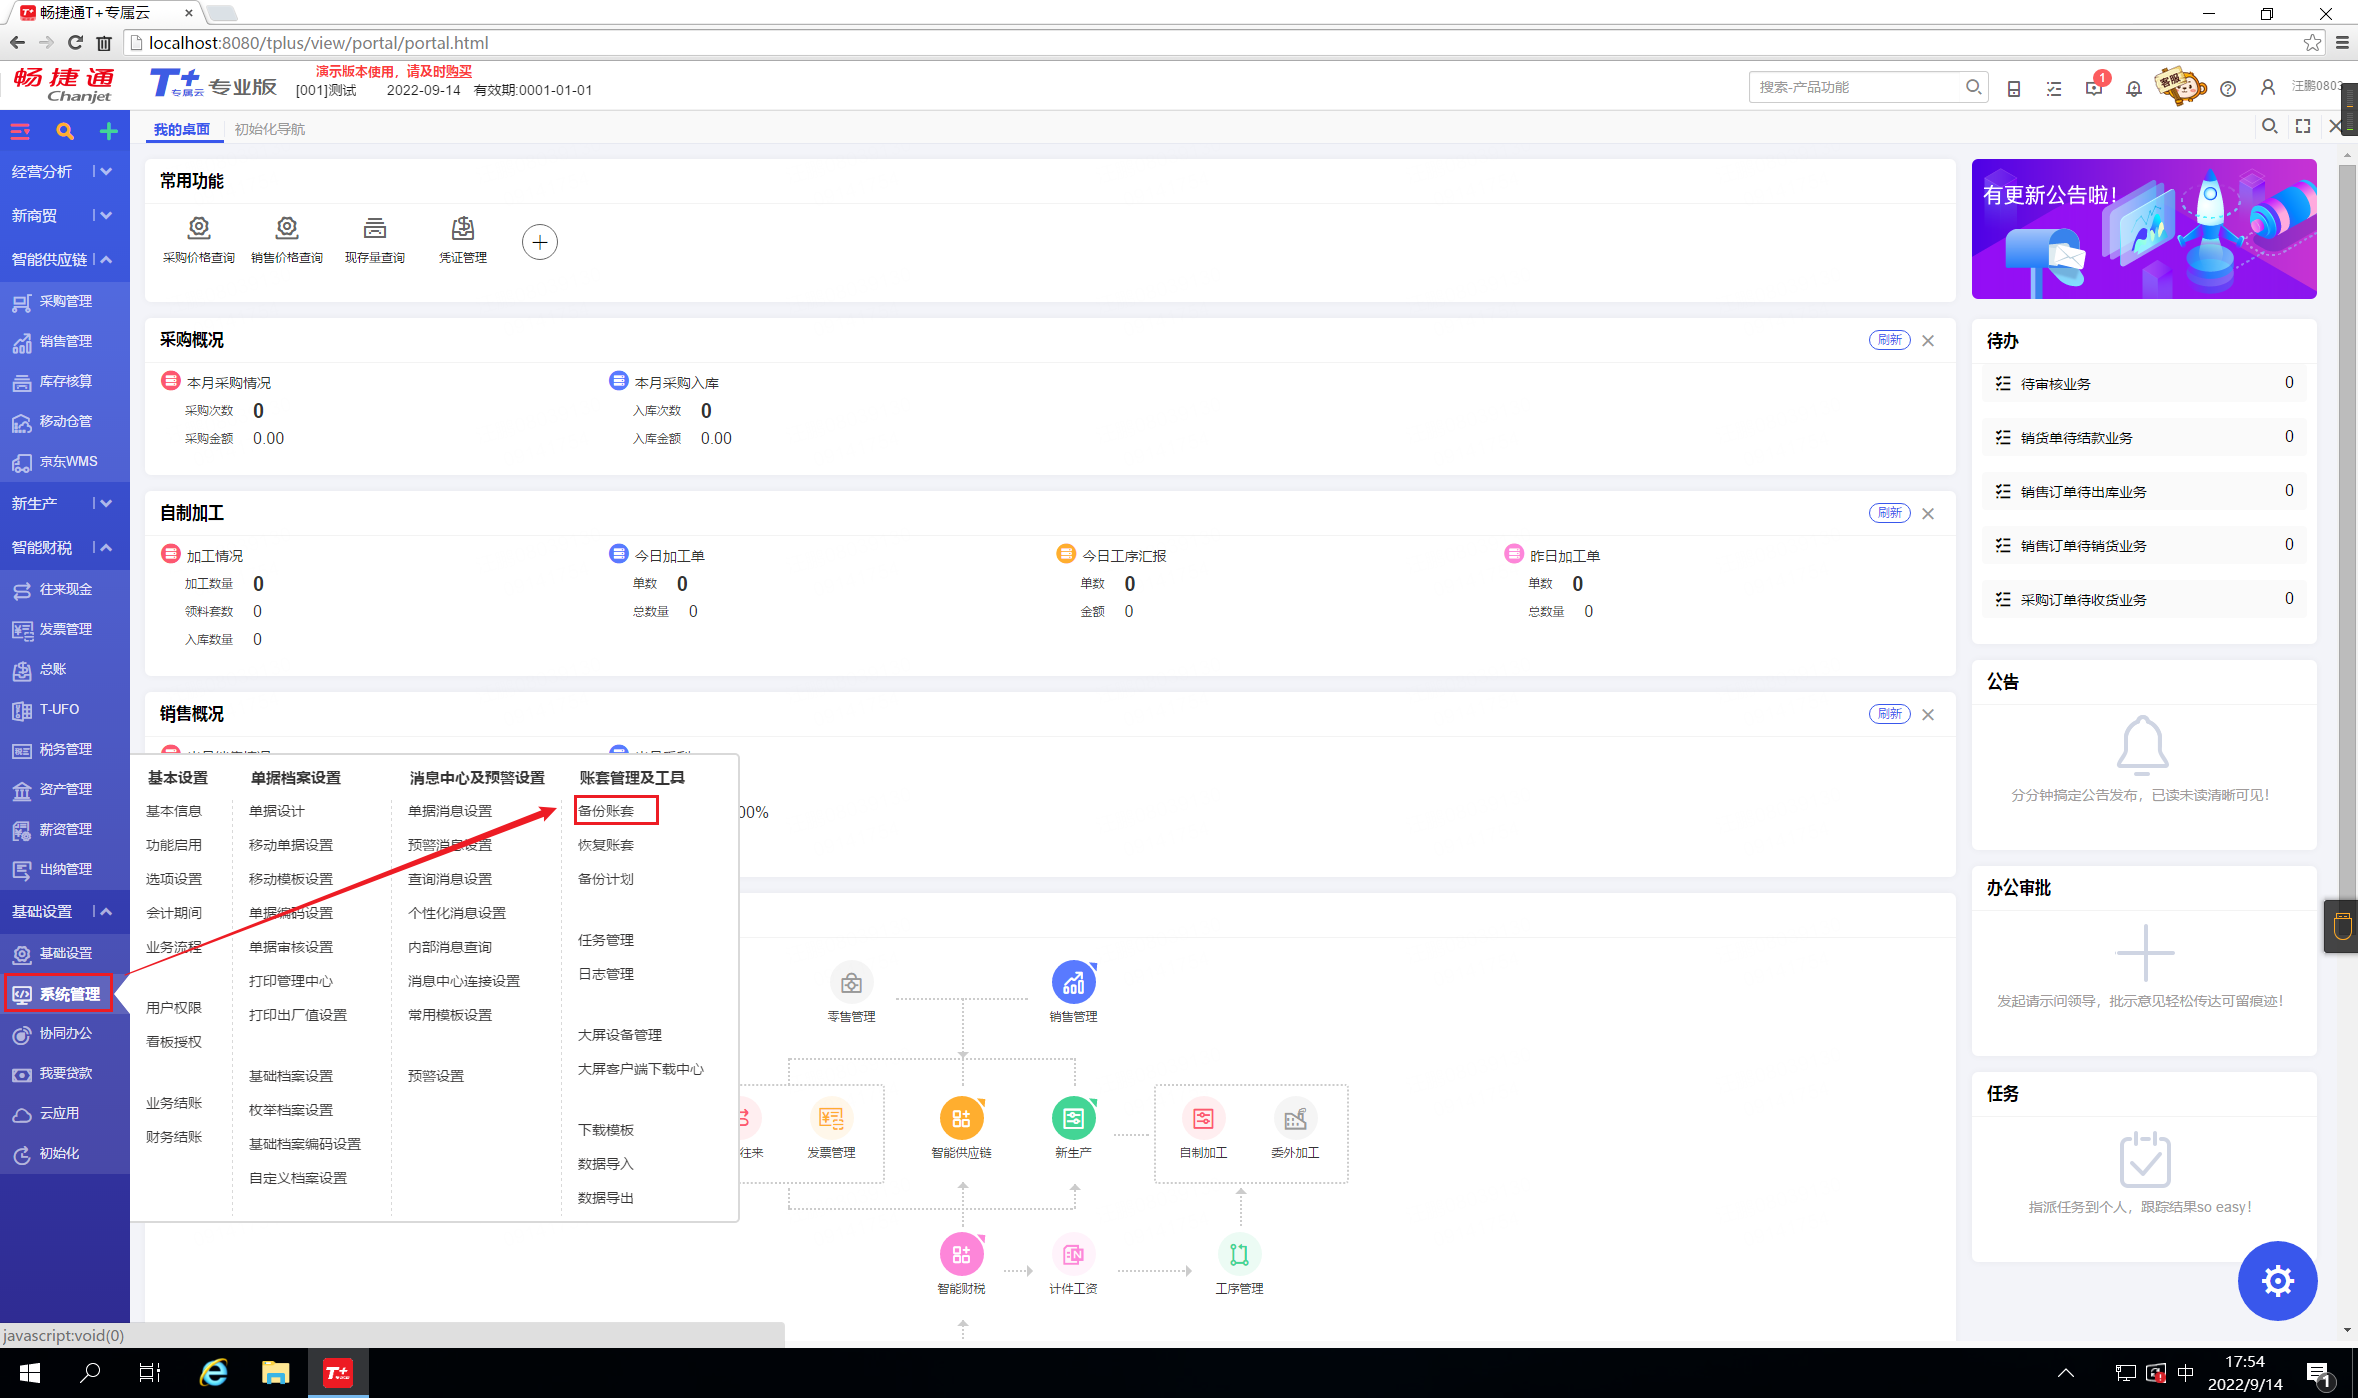Click the sidebar orange search icon
This screenshot has height=1398, width=2358.
click(x=65, y=131)
